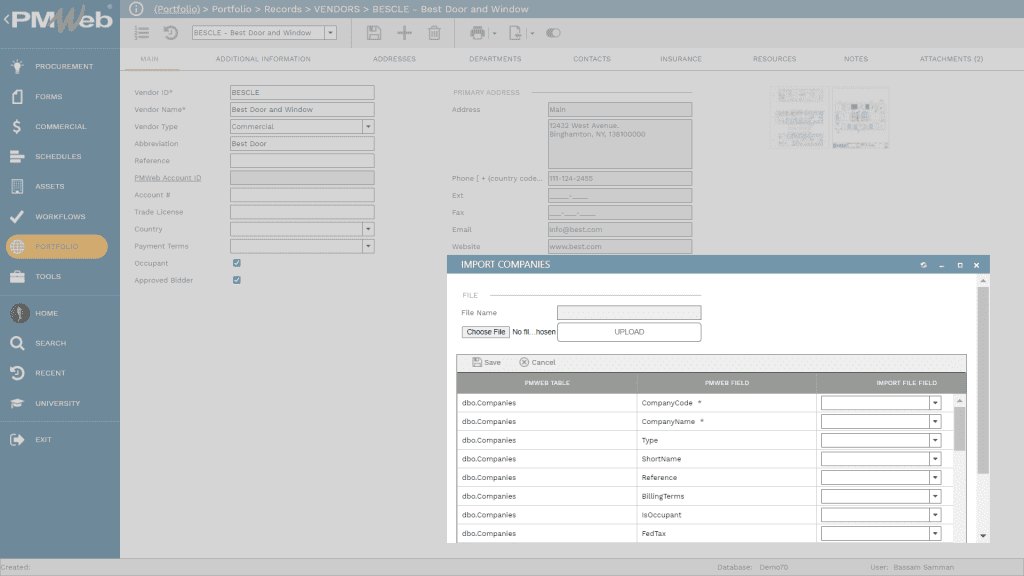The image size is (1024, 576).
Task: Click the Import Companies dialog vertical scrollbar
Action: [x=983, y=379]
